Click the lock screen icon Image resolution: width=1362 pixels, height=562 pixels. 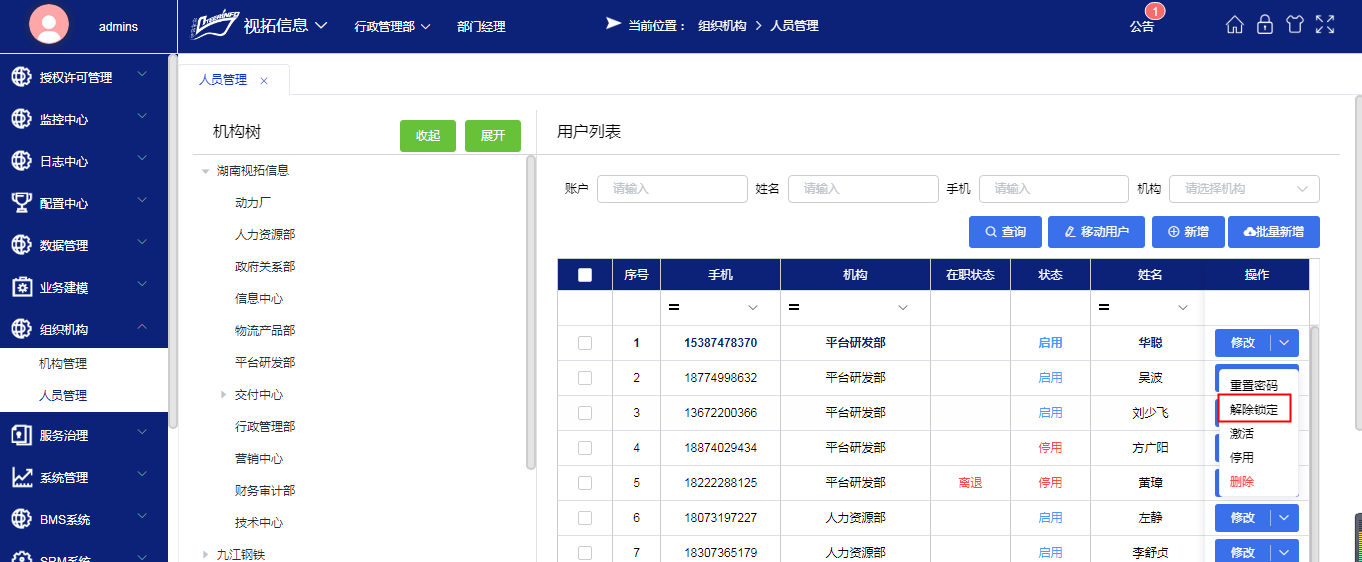coord(1265,25)
